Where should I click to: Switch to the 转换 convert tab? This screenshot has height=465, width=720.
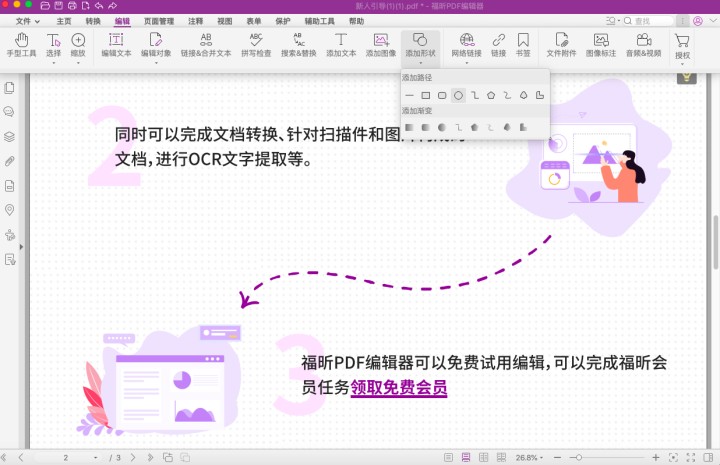point(93,21)
